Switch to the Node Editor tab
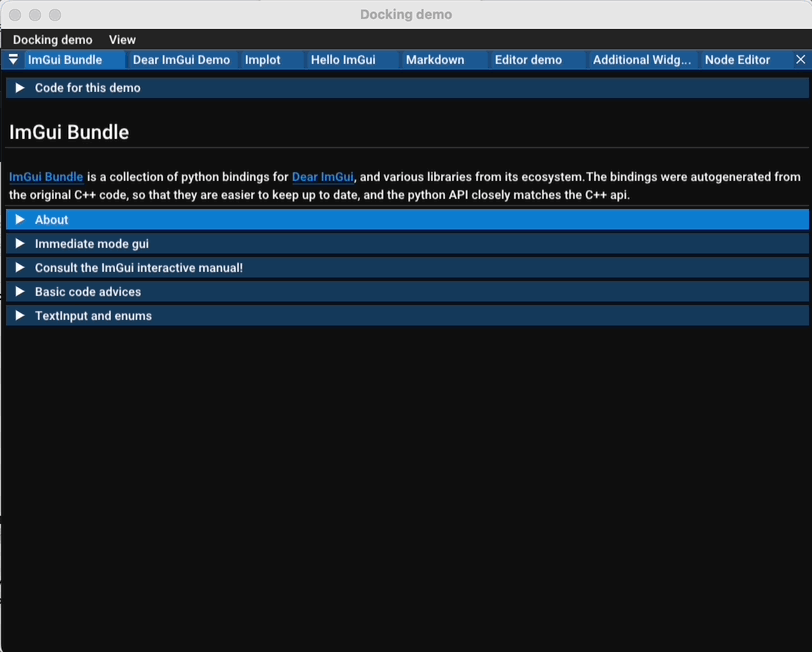Image resolution: width=812 pixels, height=652 pixels. (745, 60)
